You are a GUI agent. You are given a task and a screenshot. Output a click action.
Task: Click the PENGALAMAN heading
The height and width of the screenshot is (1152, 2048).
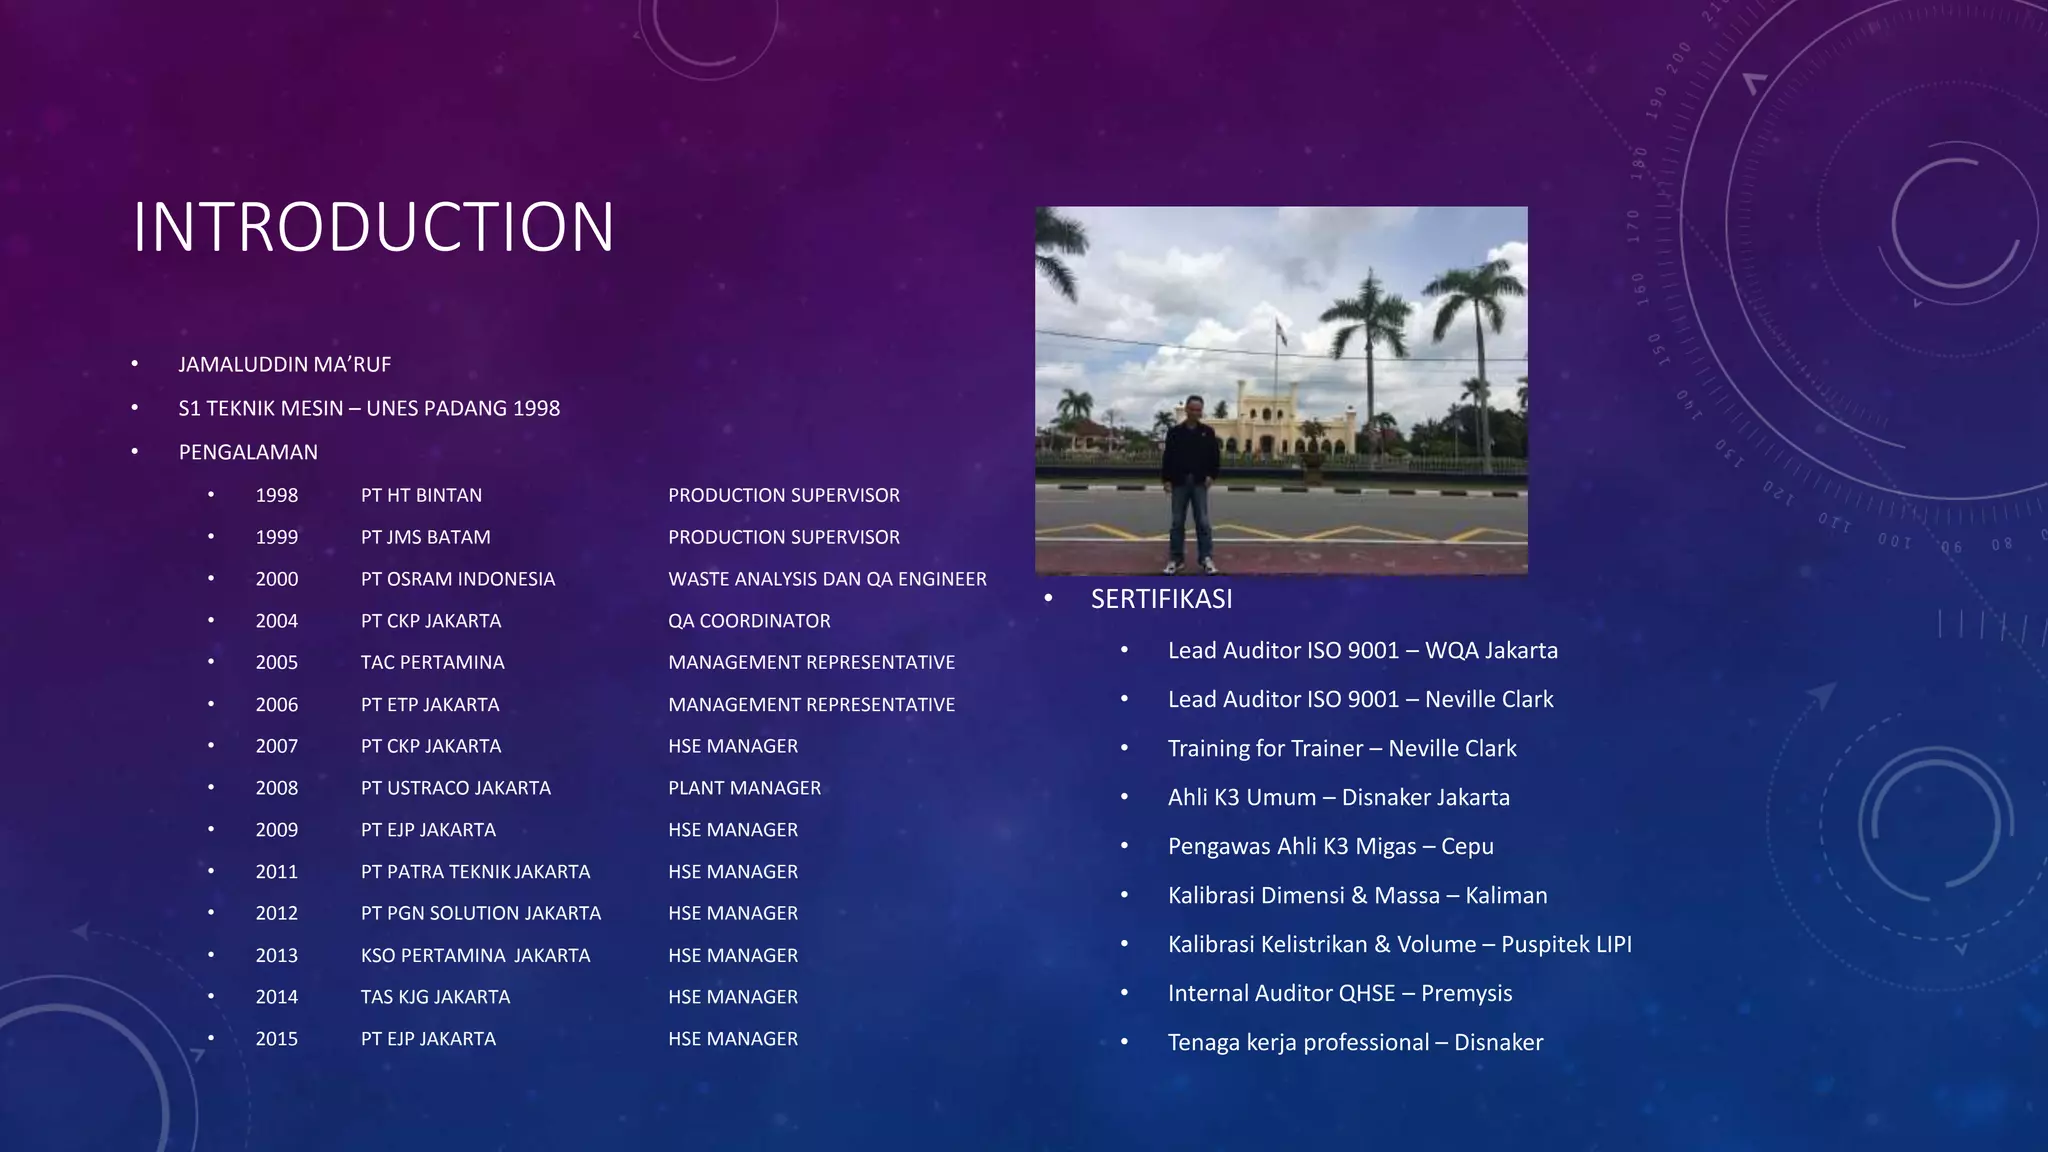pos(248,453)
